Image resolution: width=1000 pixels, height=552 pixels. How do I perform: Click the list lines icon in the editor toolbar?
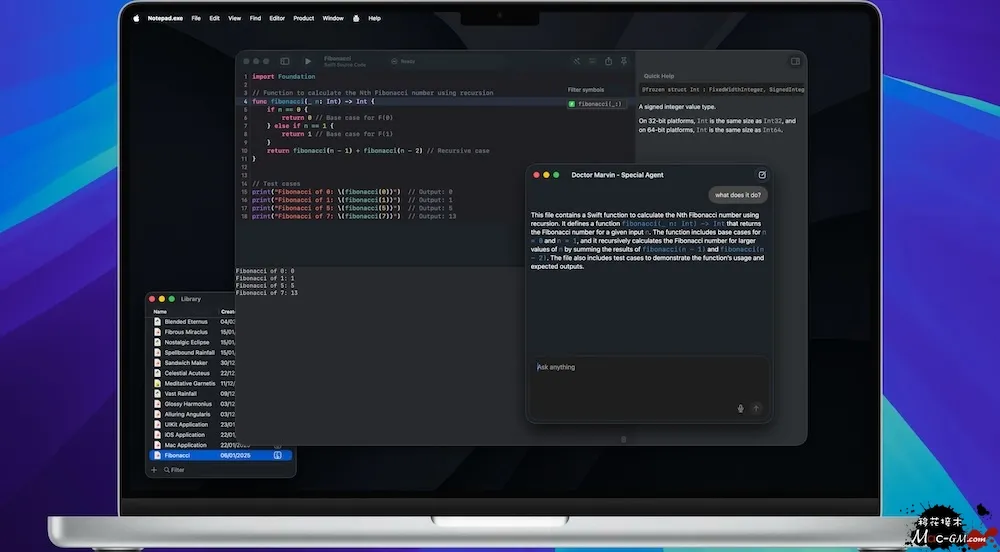pos(592,61)
